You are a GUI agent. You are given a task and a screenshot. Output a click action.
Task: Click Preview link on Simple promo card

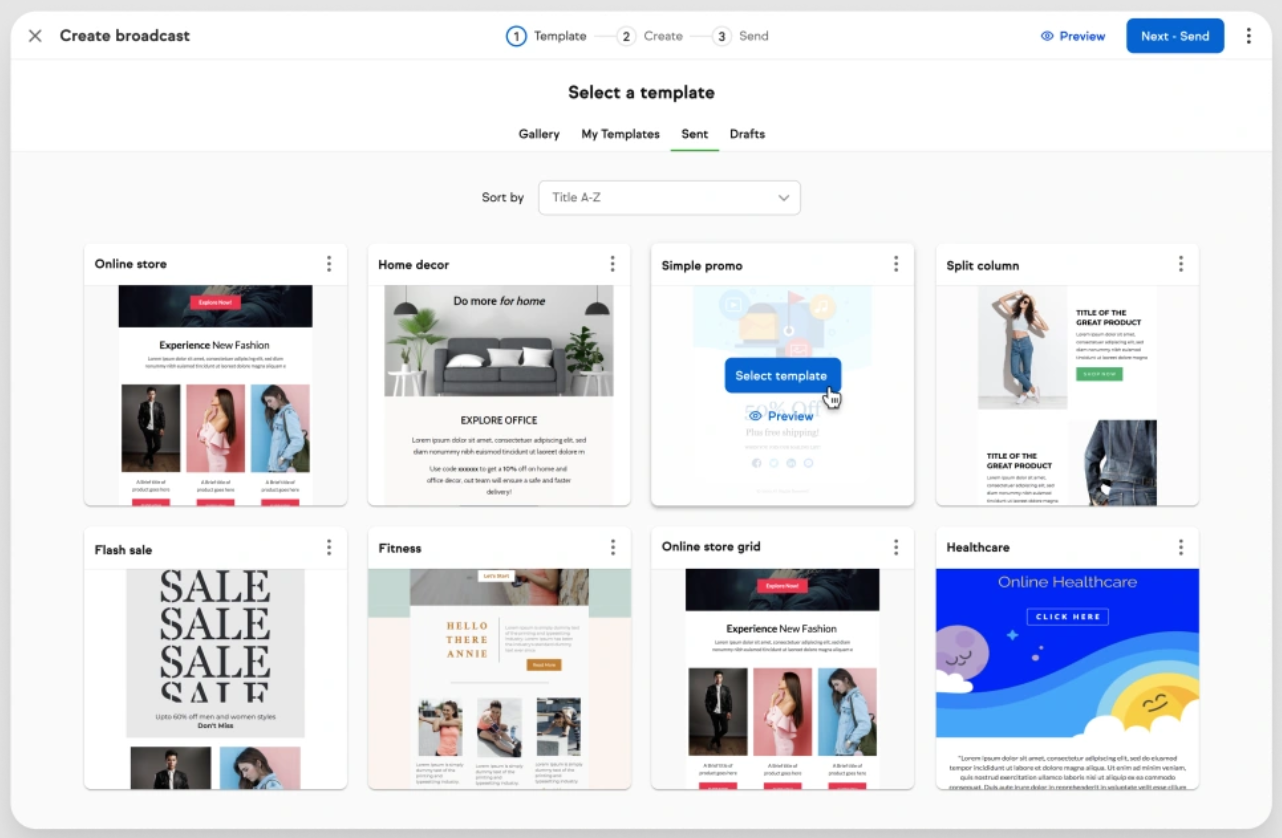pyautogui.click(x=781, y=416)
